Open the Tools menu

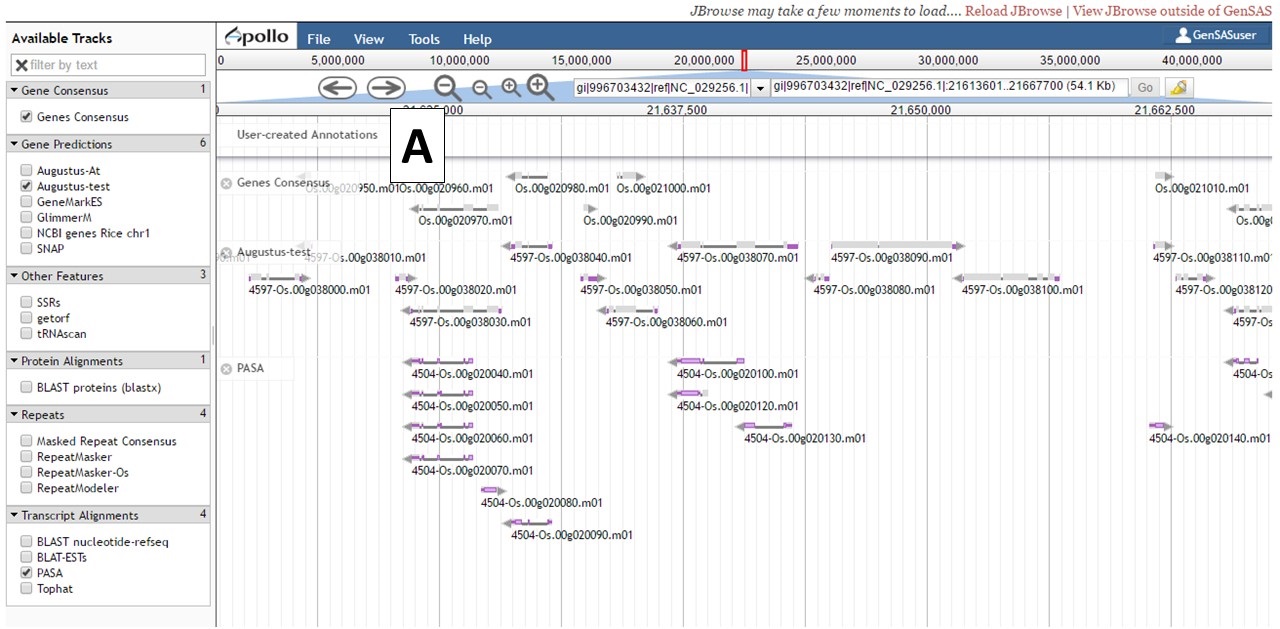(x=423, y=39)
